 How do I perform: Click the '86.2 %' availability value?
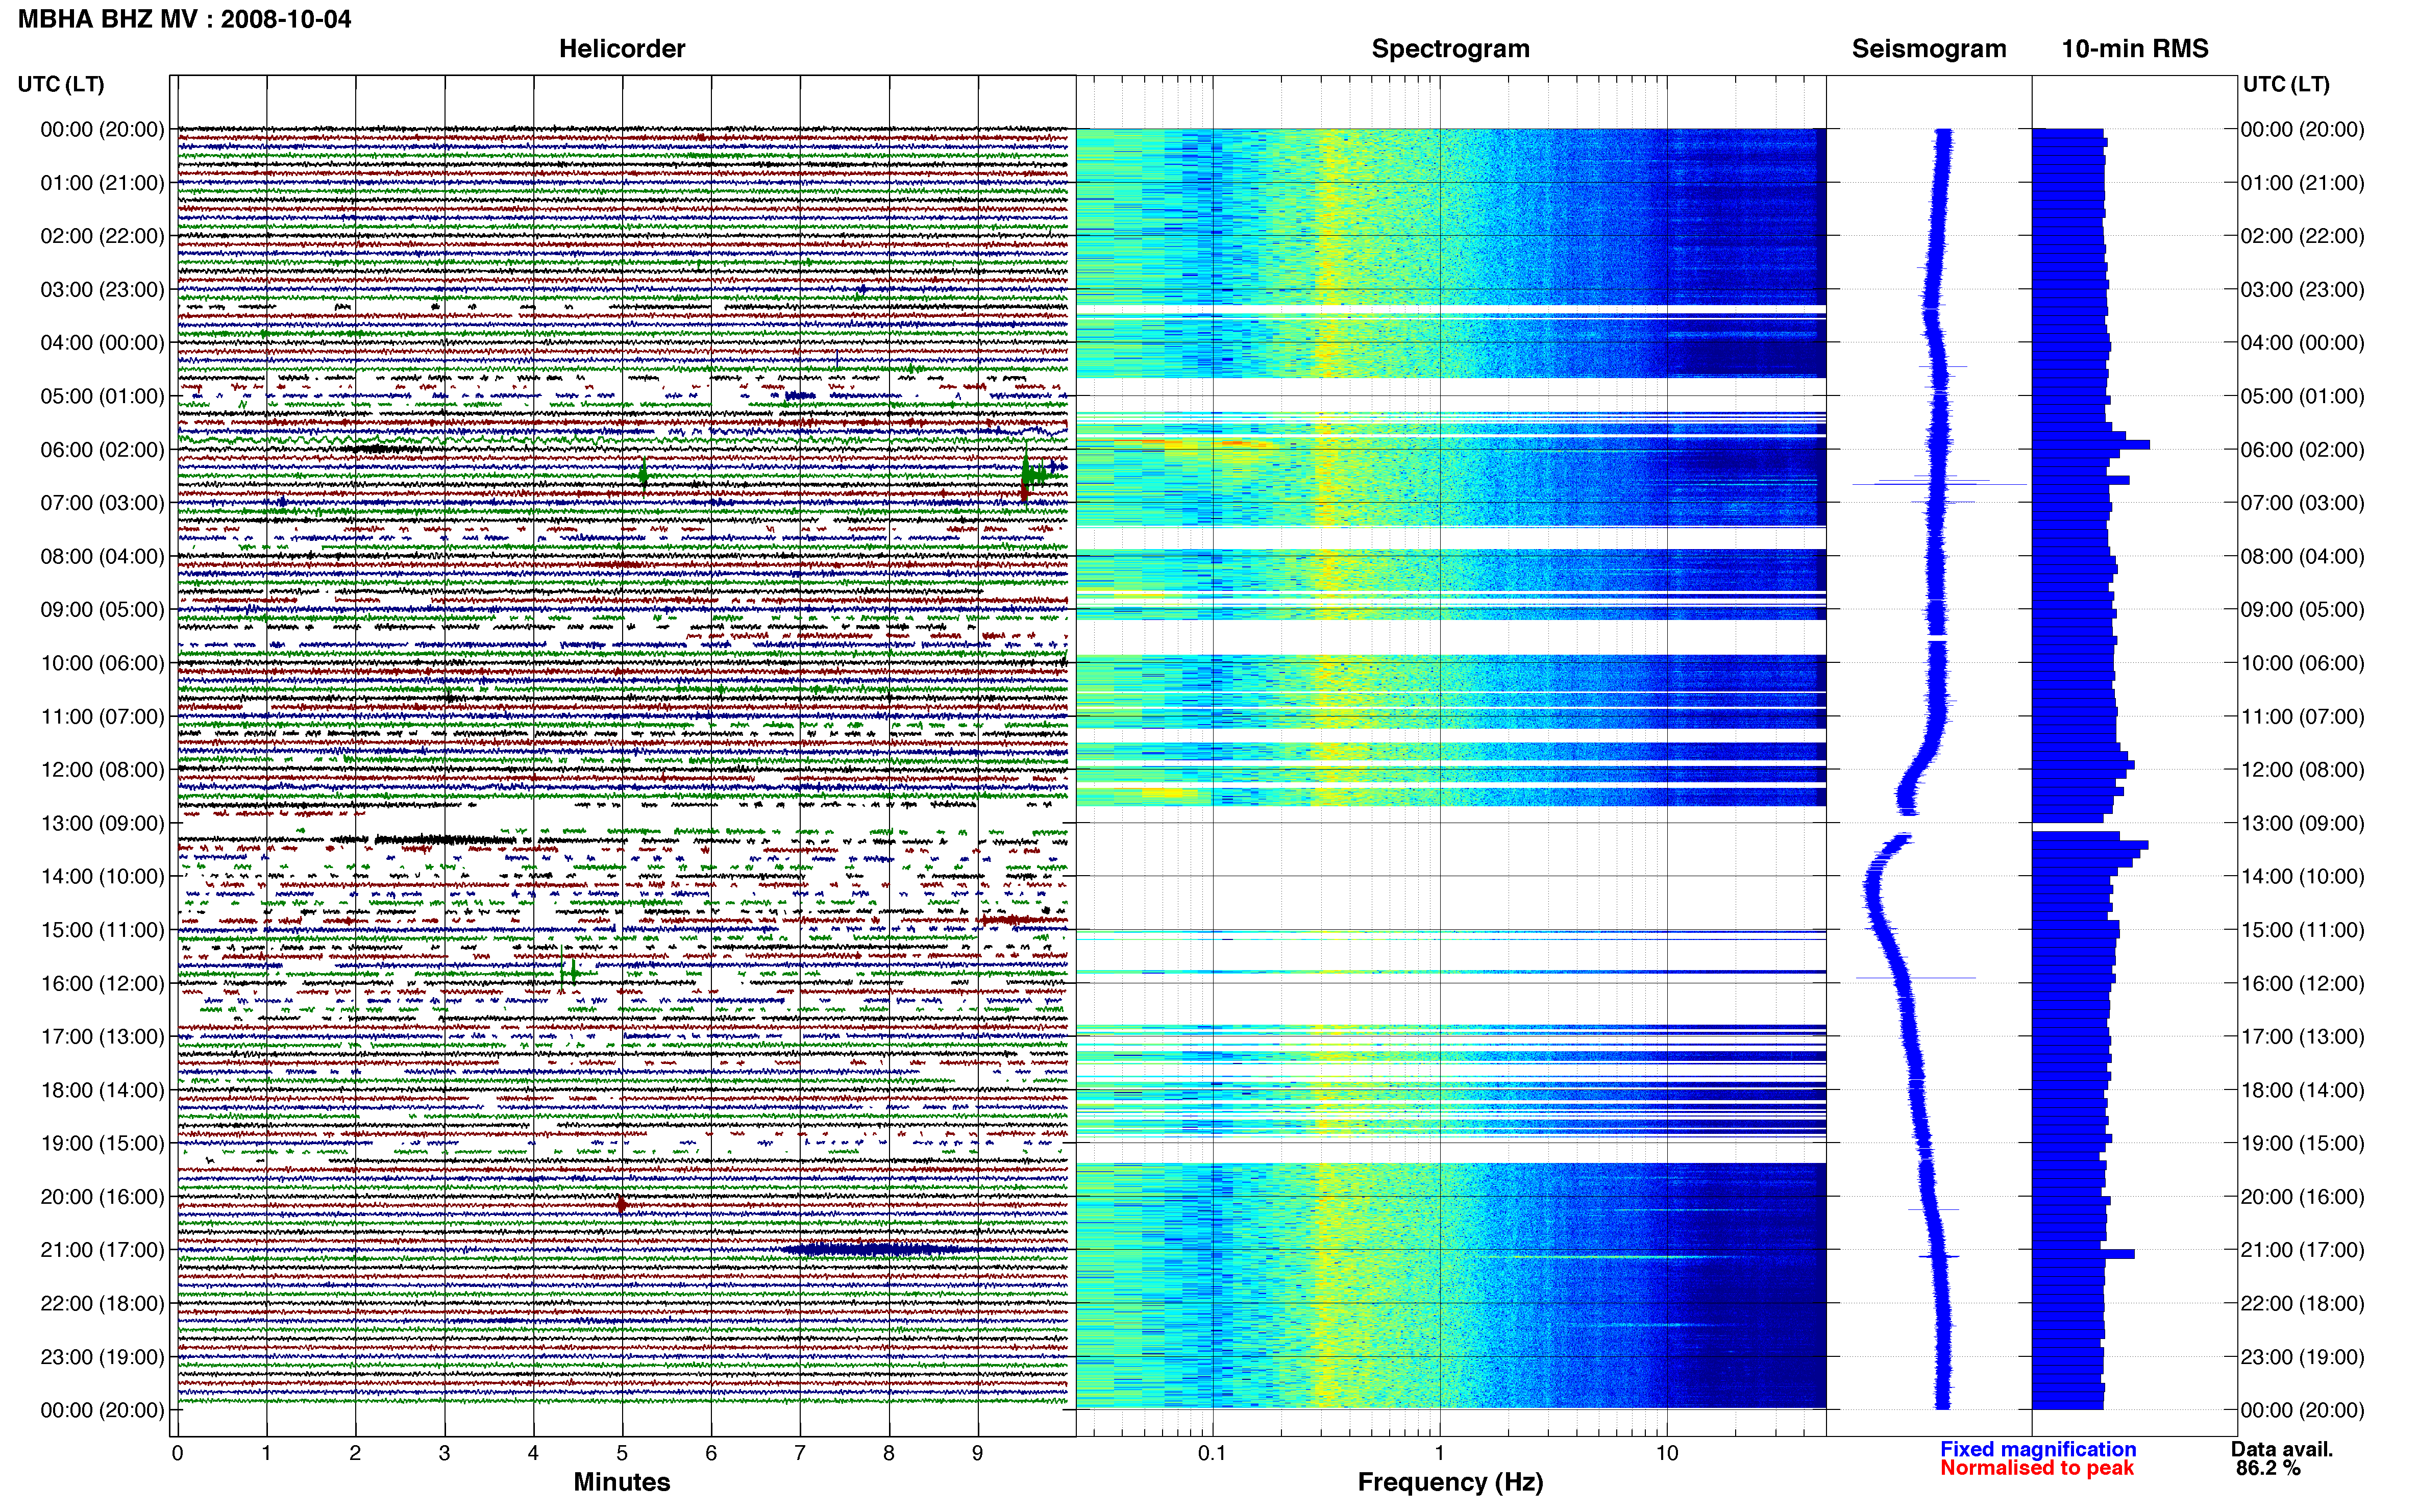coord(2268,1468)
